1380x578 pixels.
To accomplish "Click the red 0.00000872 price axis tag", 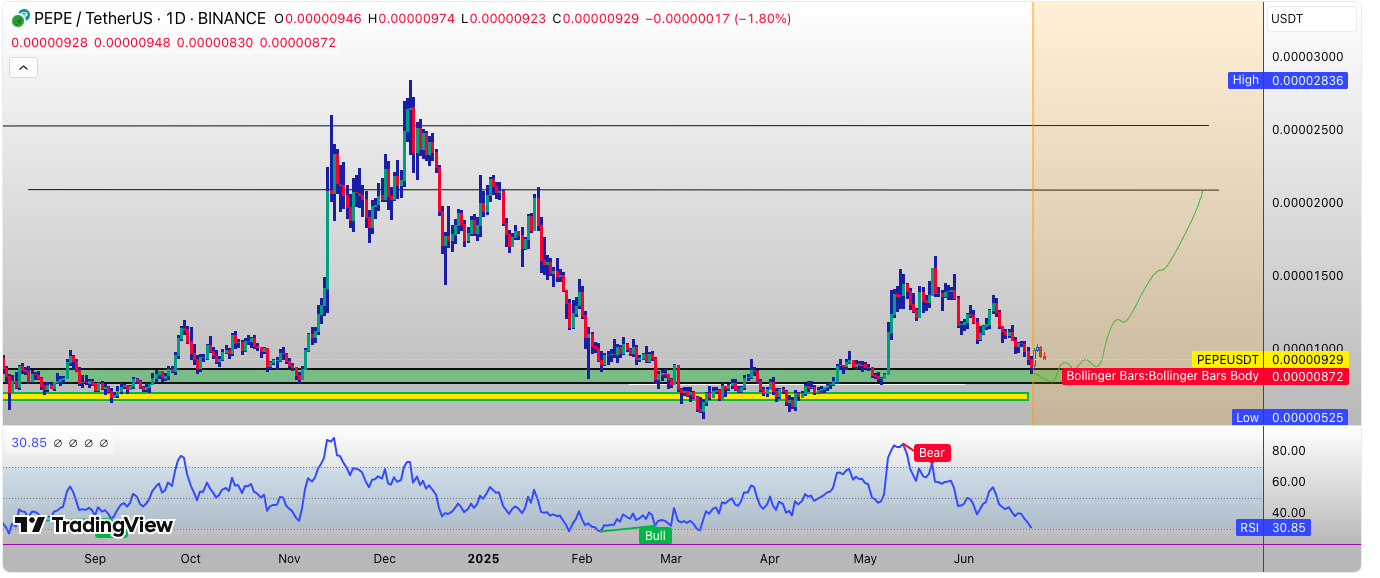I will [1308, 376].
